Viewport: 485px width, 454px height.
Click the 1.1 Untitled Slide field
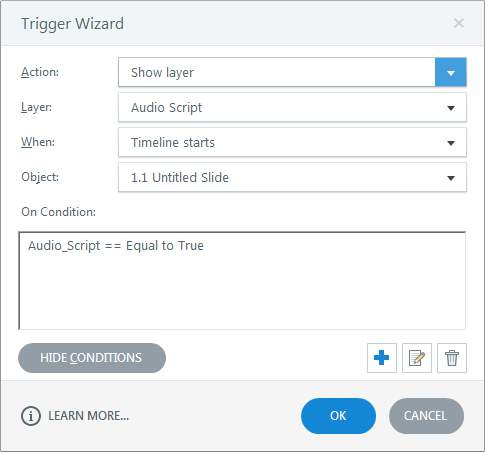click(x=292, y=177)
